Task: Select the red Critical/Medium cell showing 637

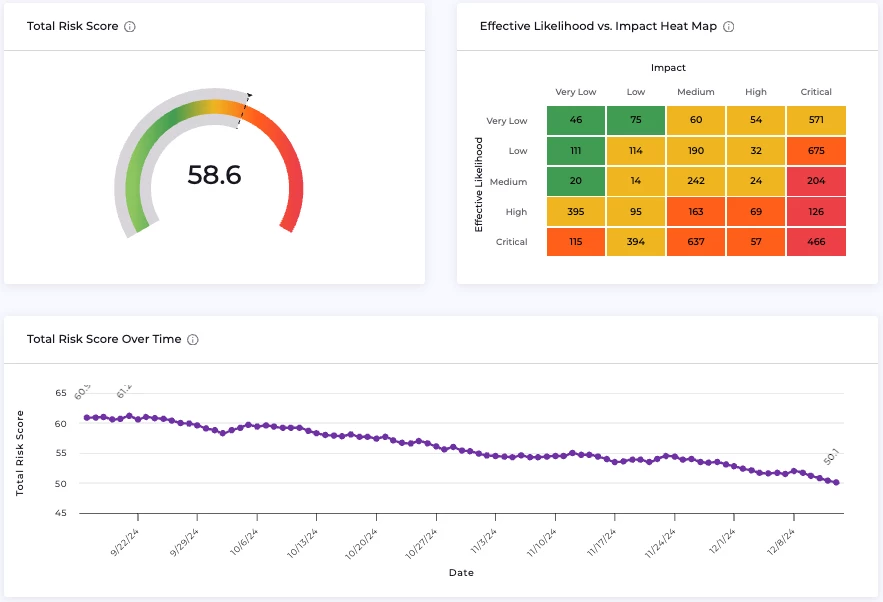Action: click(x=696, y=241)
